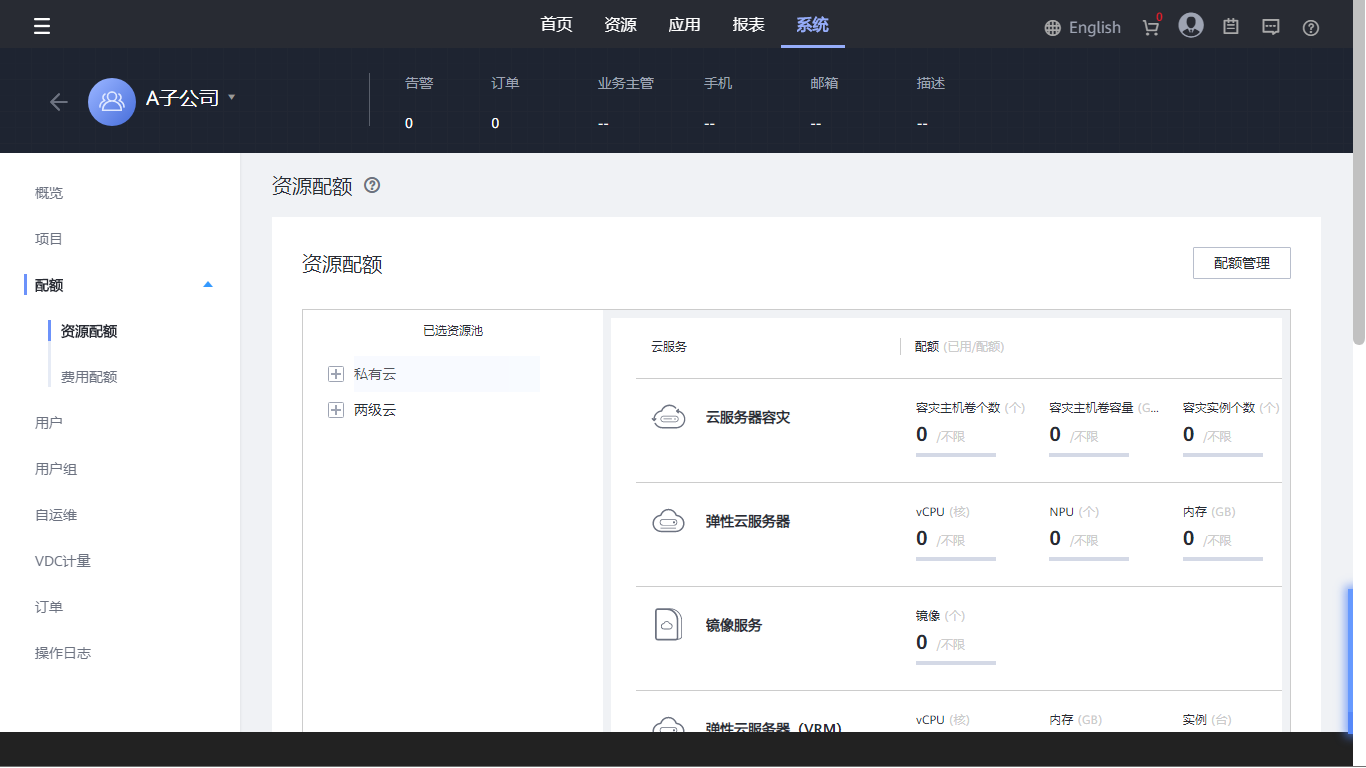The image size is (1366, 768).
Task: Click the 配额管理 button
Action: point(1241,263)
